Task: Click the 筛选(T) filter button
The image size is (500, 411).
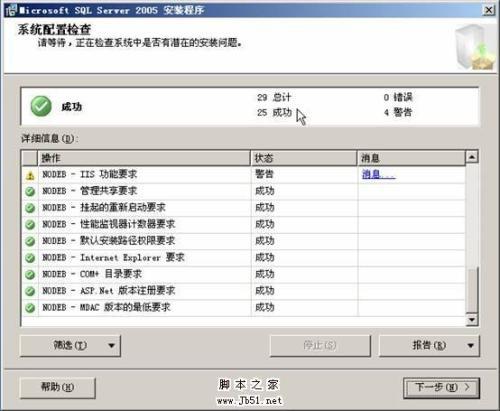Action: 70,346
